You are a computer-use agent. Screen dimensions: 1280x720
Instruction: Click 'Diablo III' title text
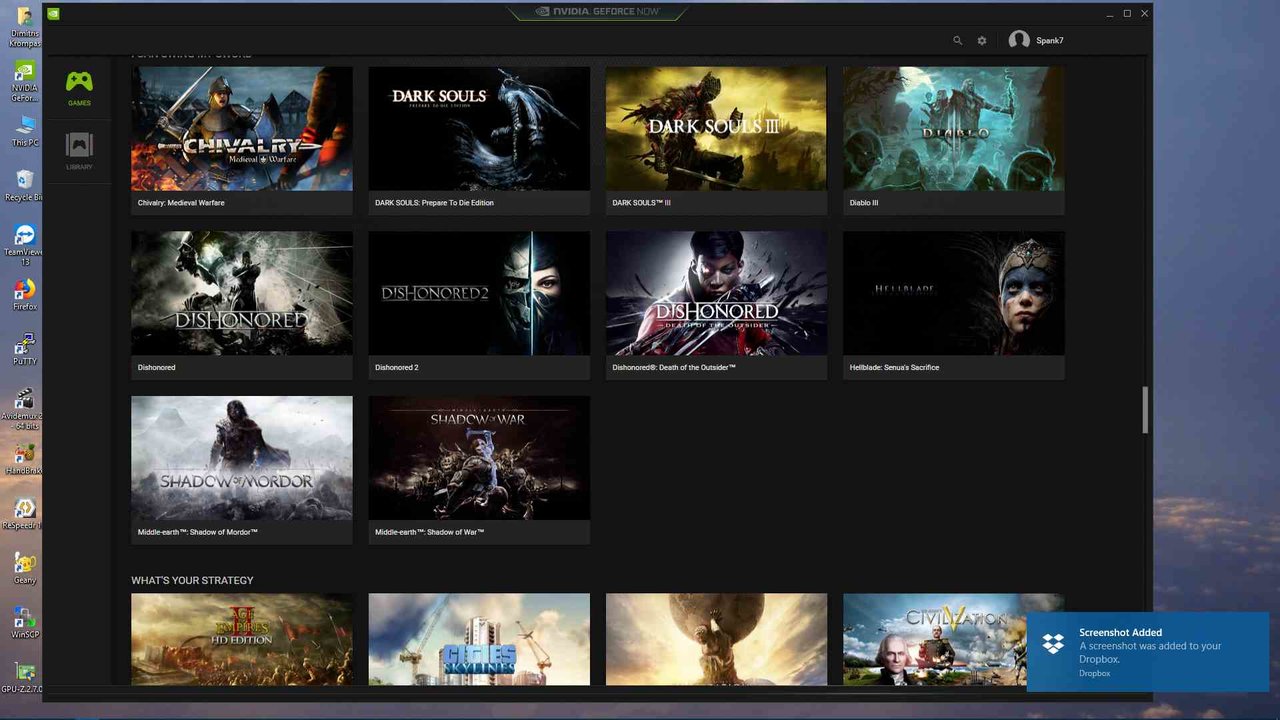(x=864, y=203)
